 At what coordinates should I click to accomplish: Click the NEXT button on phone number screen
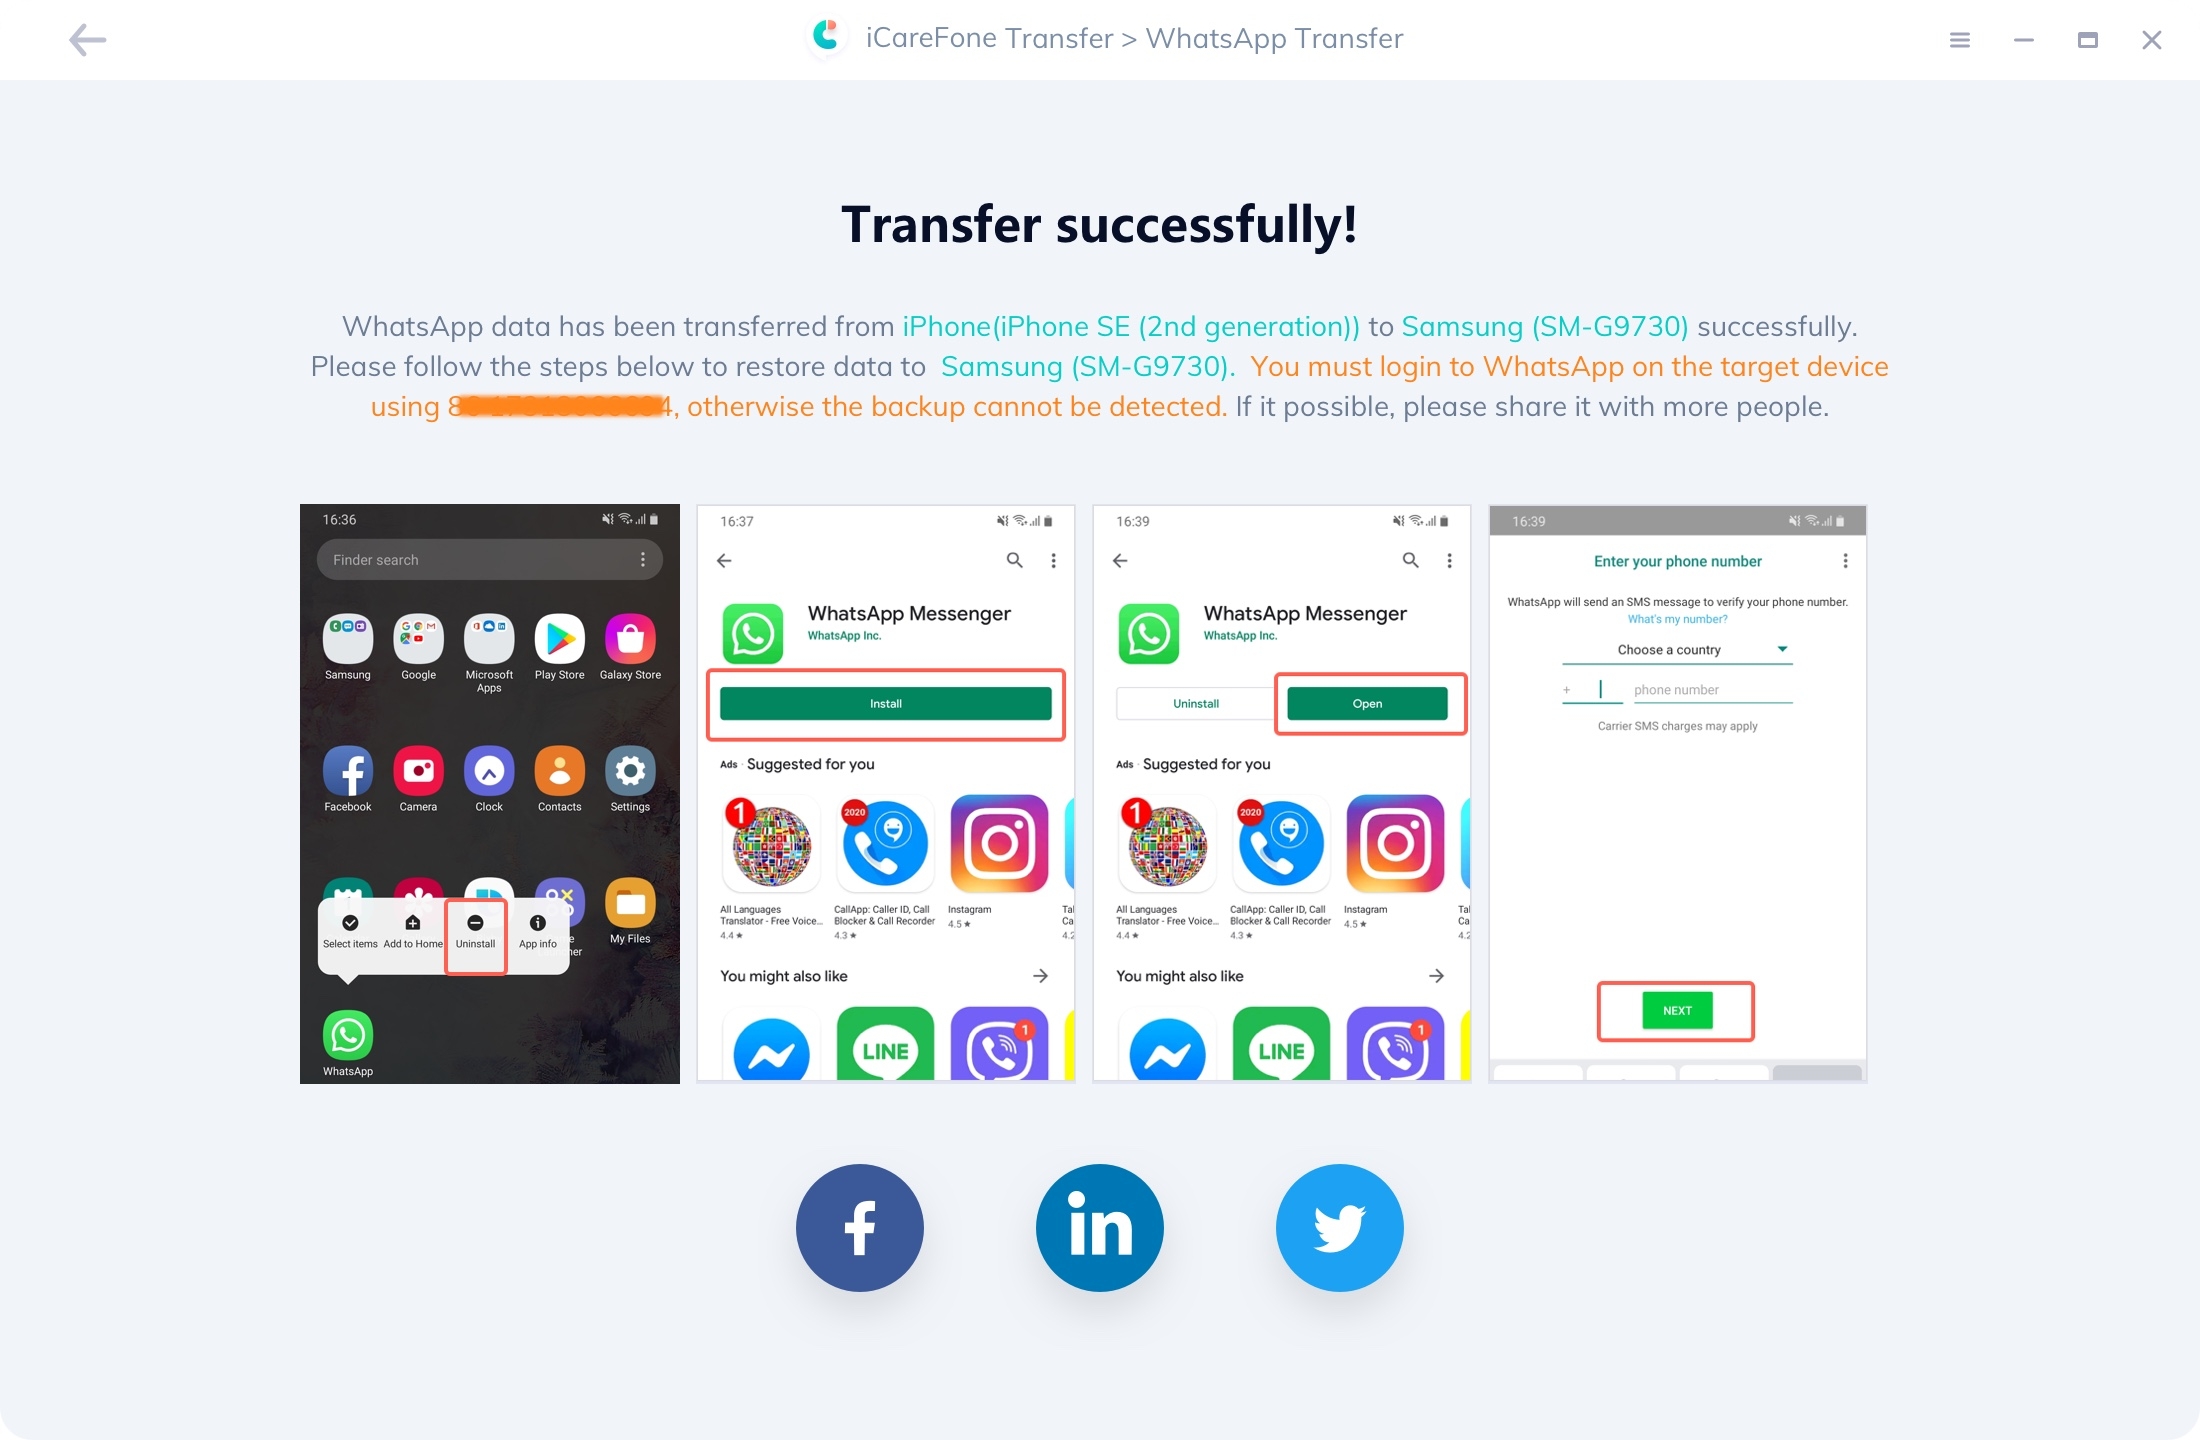click(x=1678, y=1011)
